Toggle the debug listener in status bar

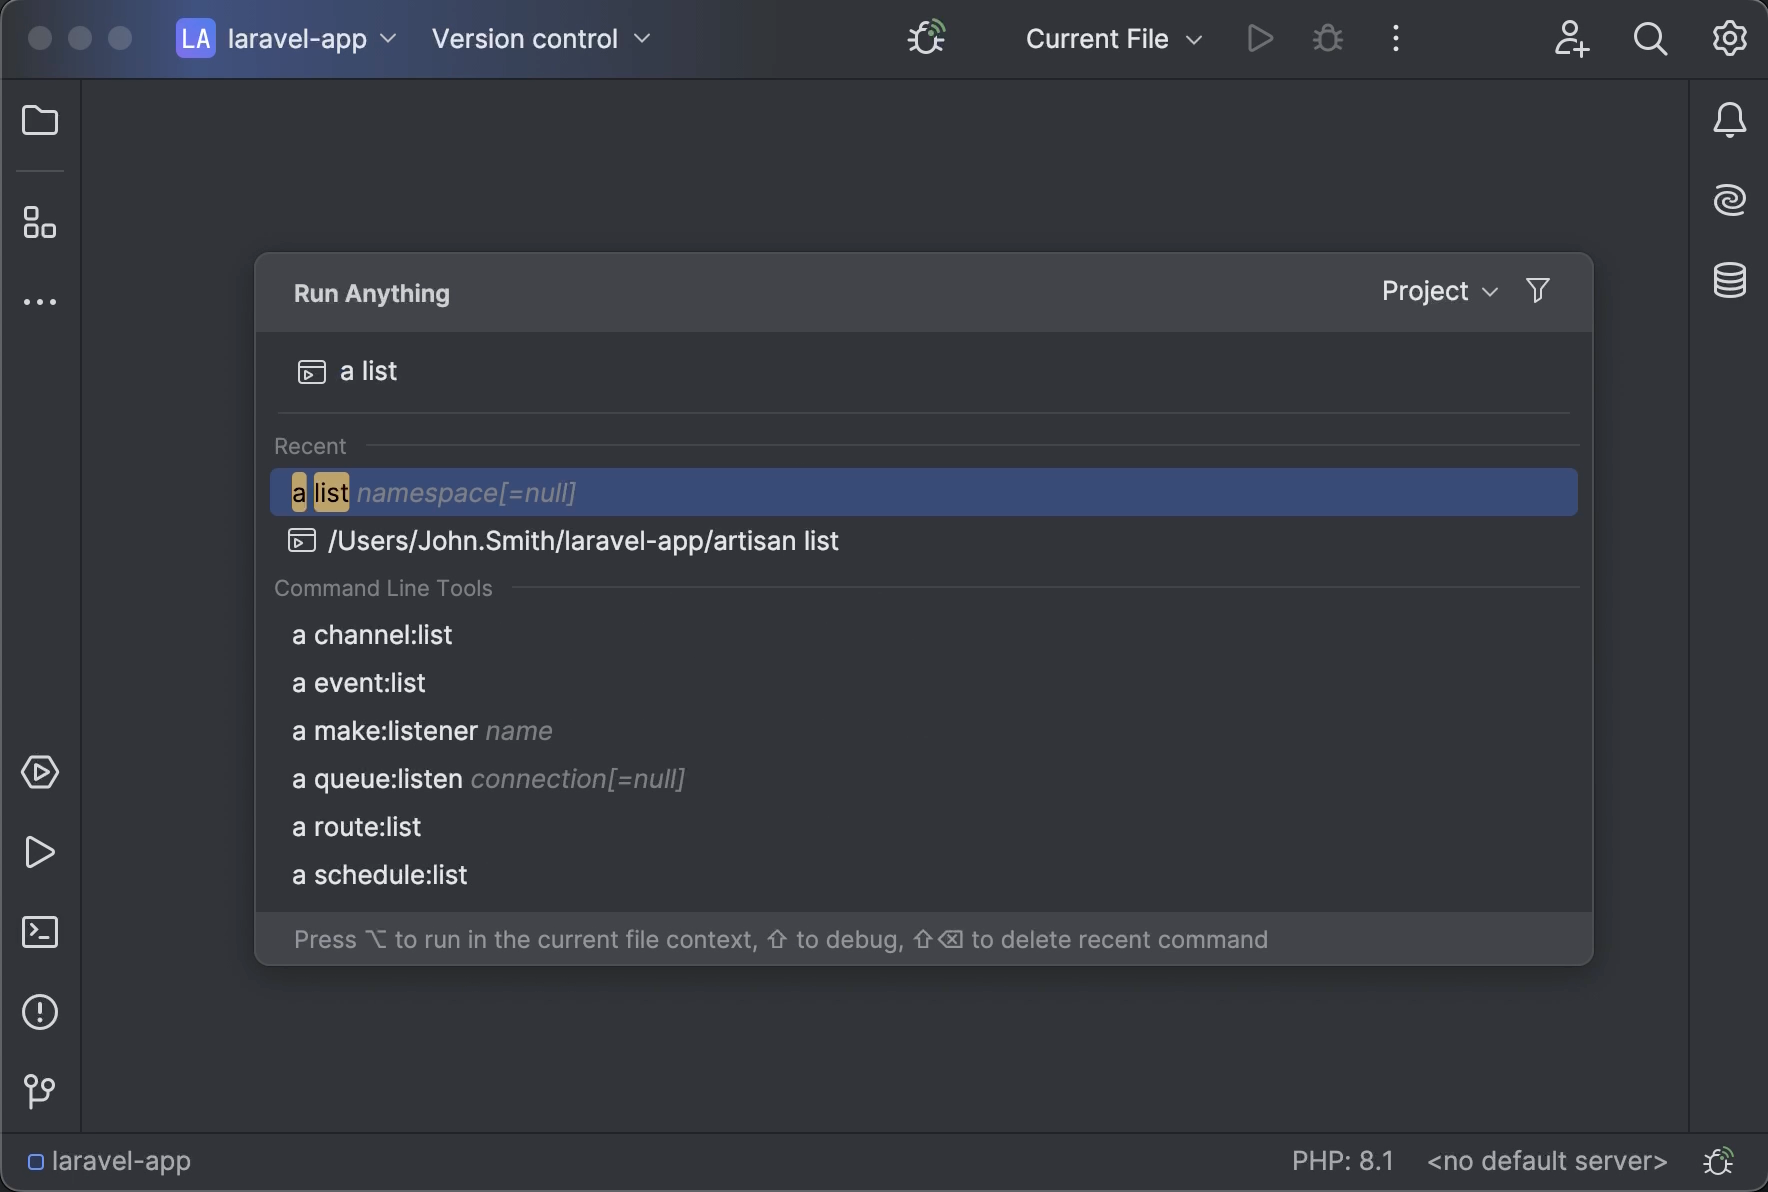click(x=1719, y=1161)
